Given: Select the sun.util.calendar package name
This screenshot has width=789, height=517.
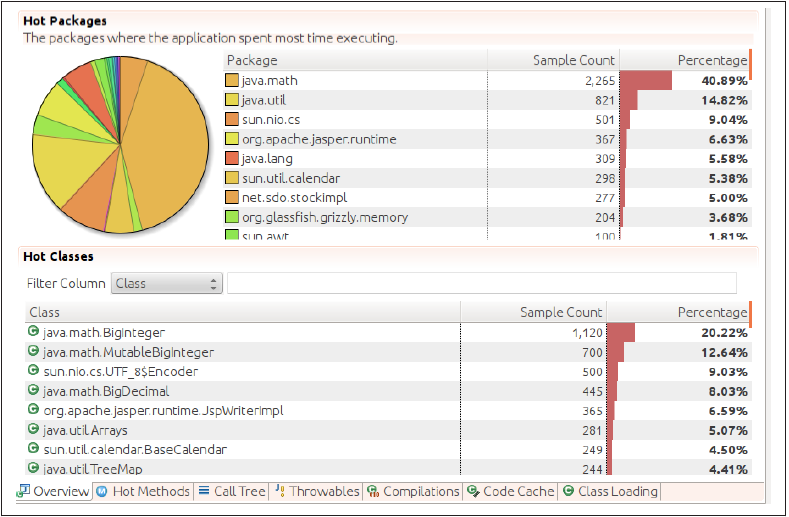Looking at the screenshot, I should 291,178.
